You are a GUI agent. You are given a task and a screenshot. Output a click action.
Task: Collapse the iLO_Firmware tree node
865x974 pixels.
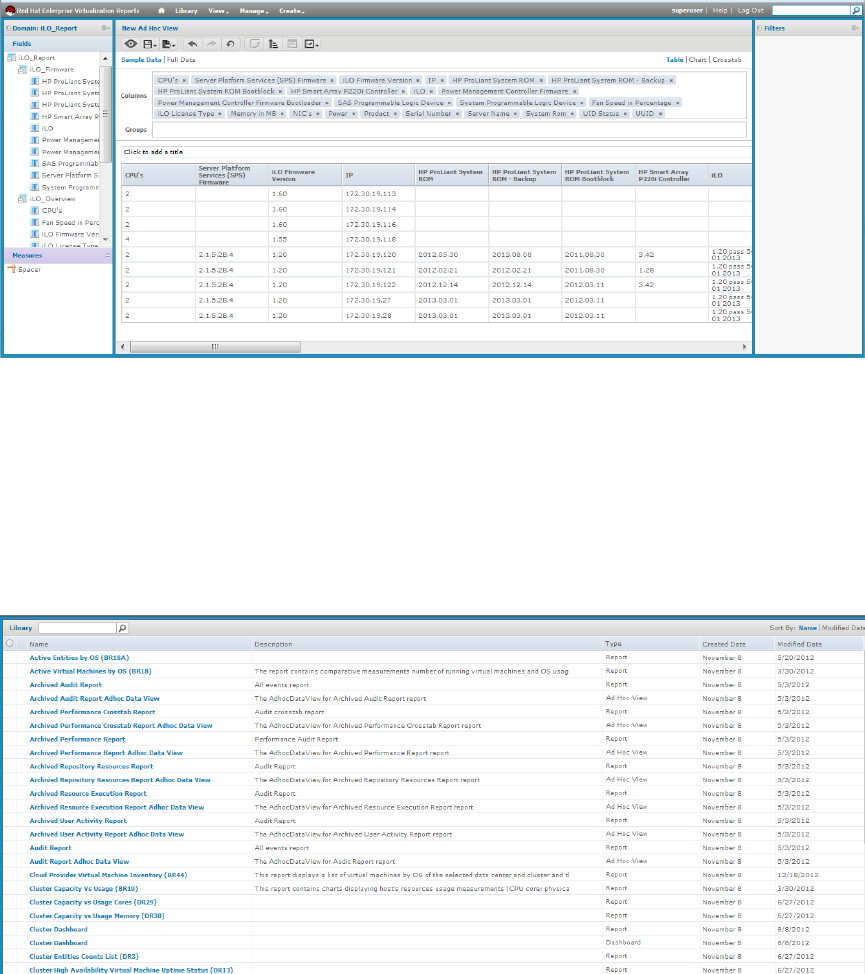click(22, 70)
